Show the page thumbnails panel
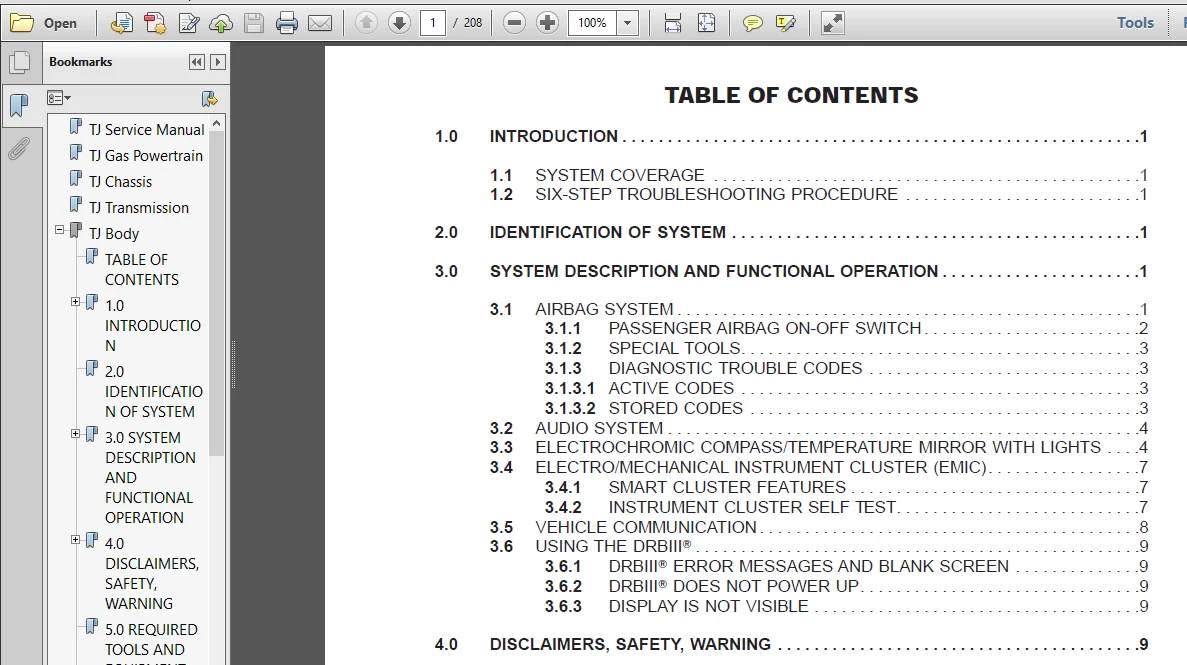 point(20,62)
